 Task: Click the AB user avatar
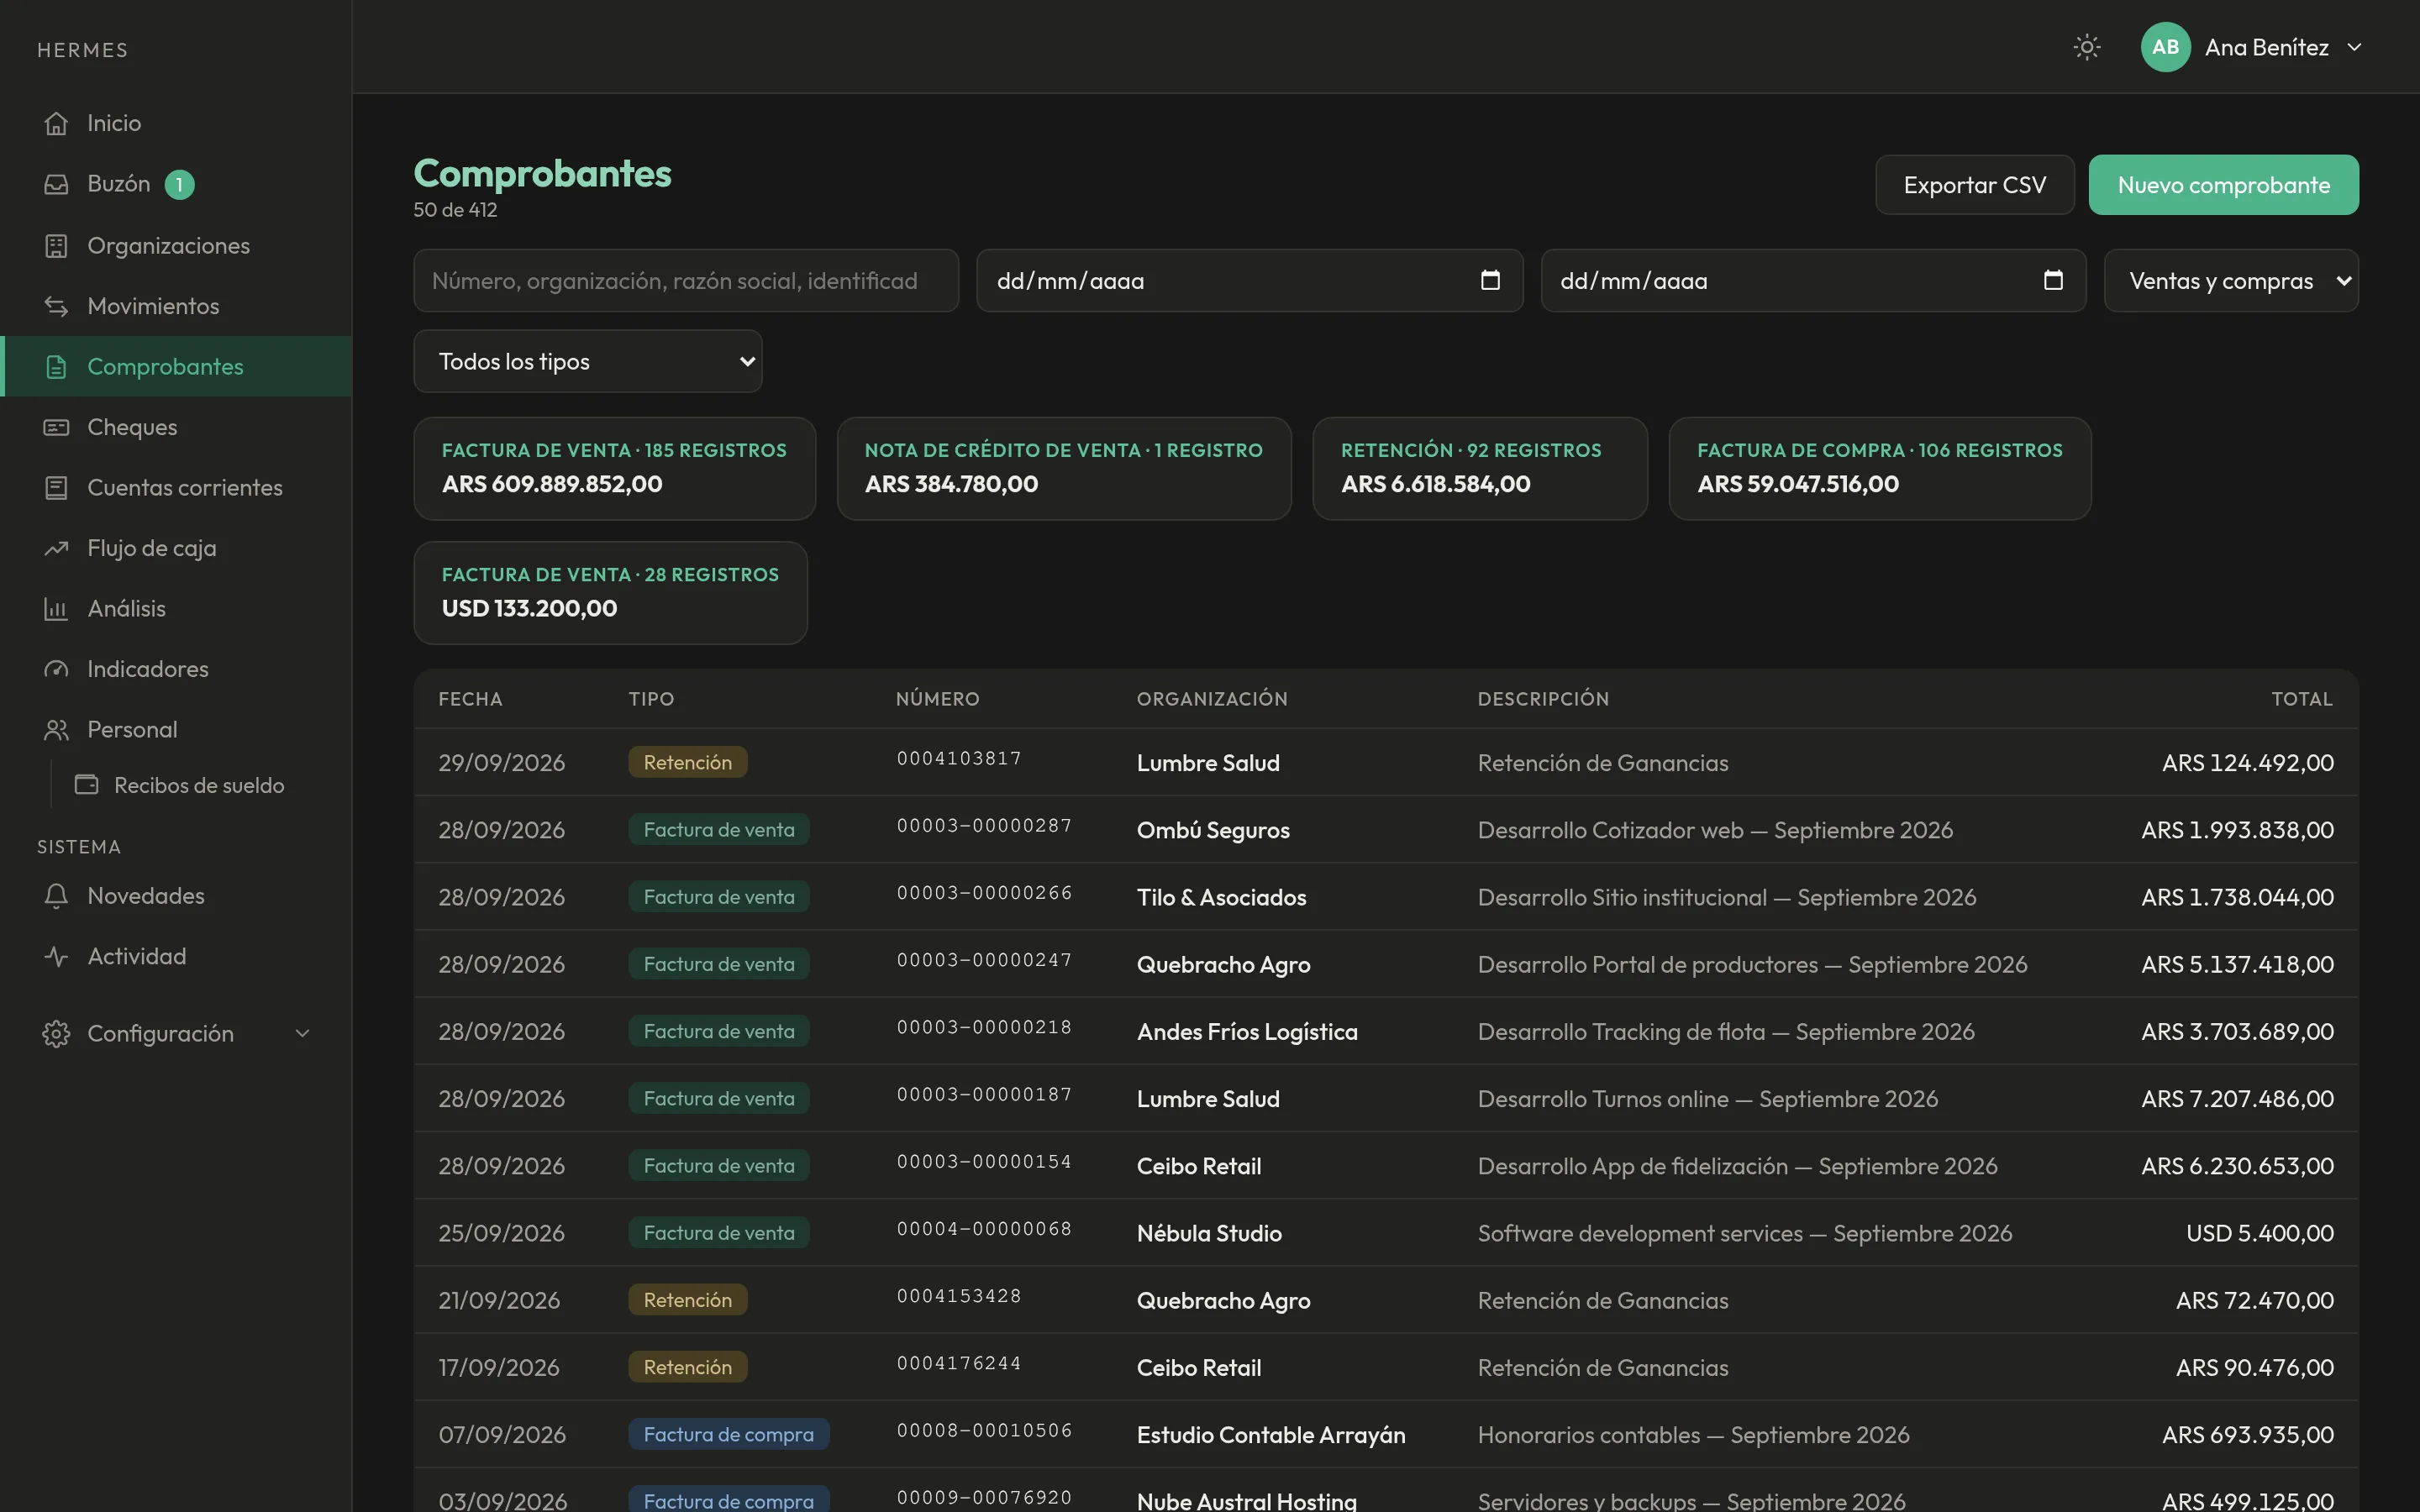click(2165, 47)
